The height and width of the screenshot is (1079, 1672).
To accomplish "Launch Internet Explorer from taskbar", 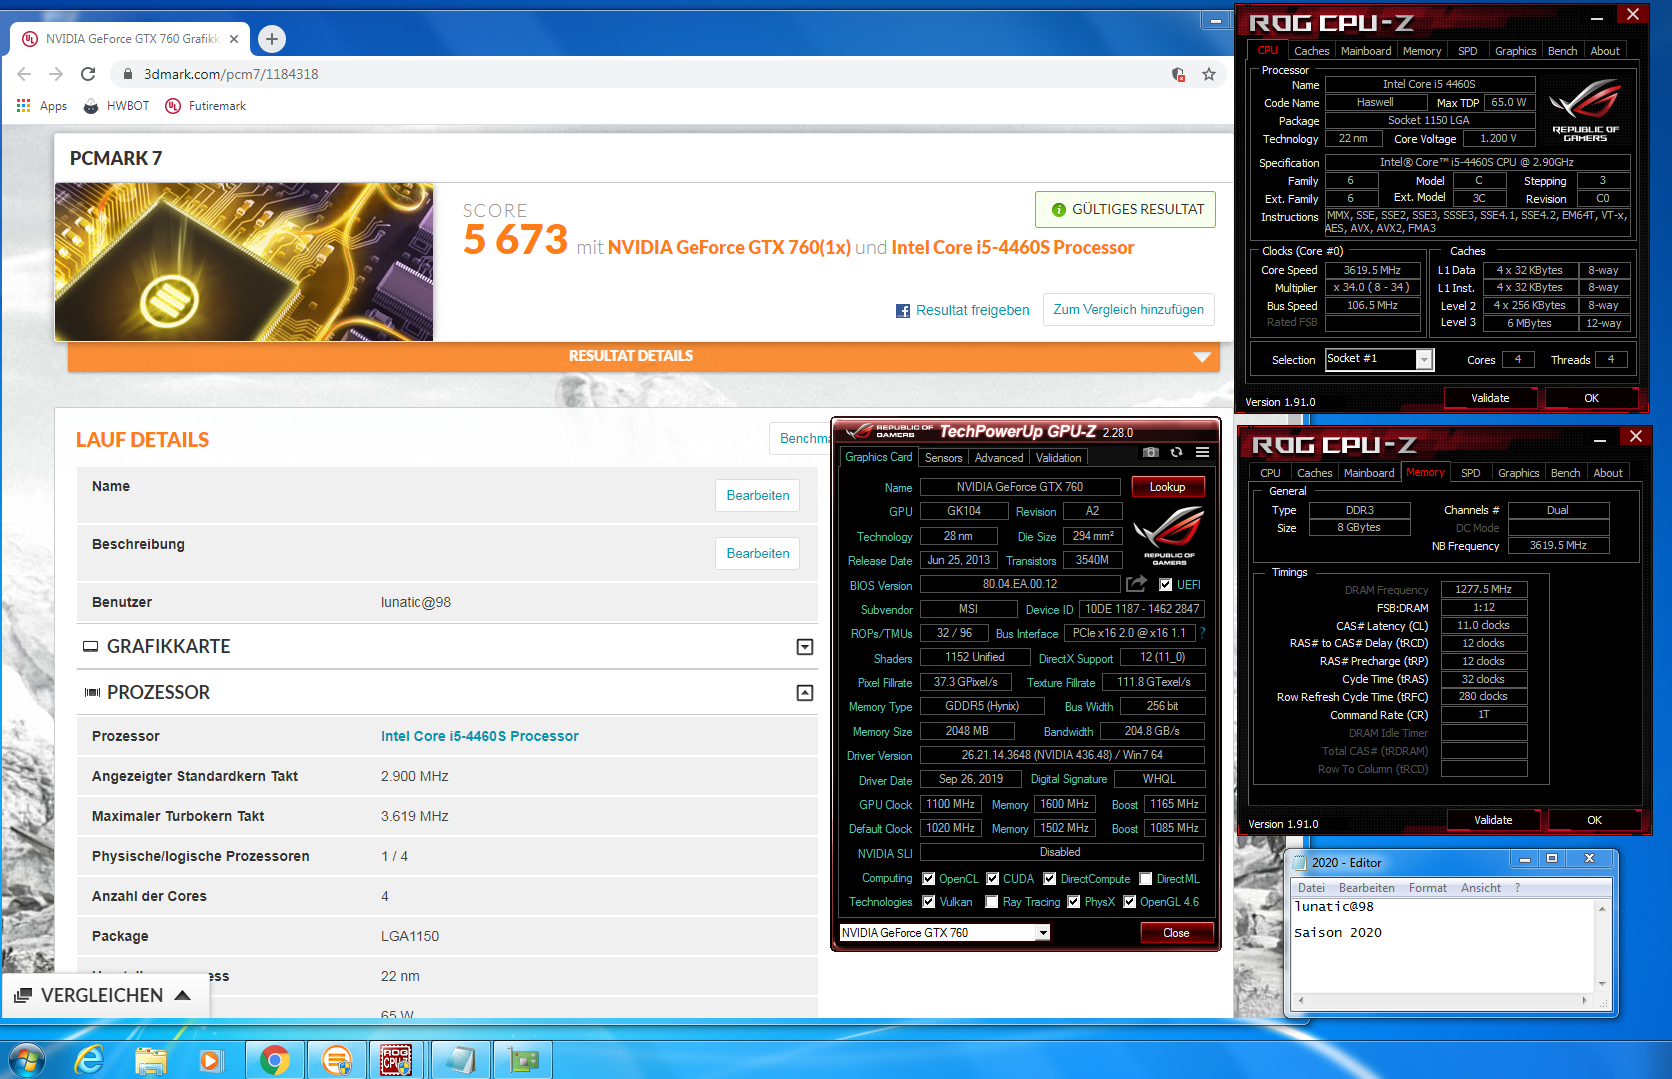I will (89, 1060).
